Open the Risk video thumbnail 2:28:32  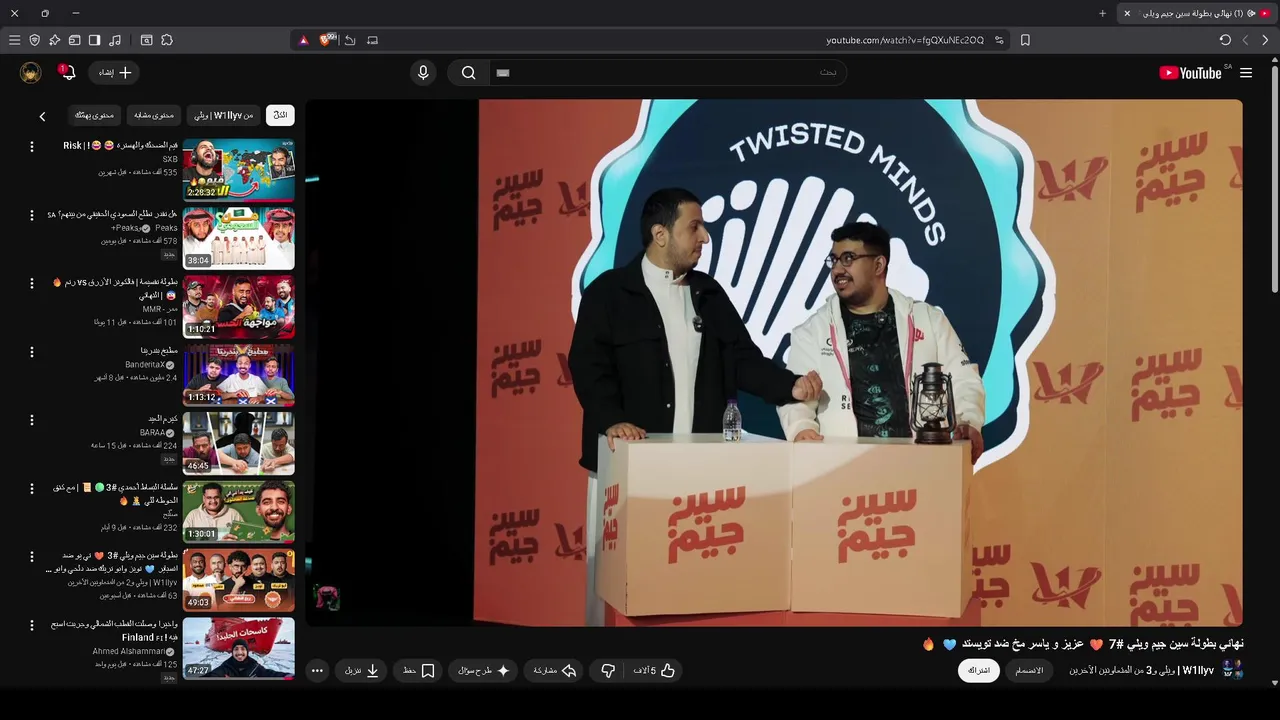[x=239, y=170]
